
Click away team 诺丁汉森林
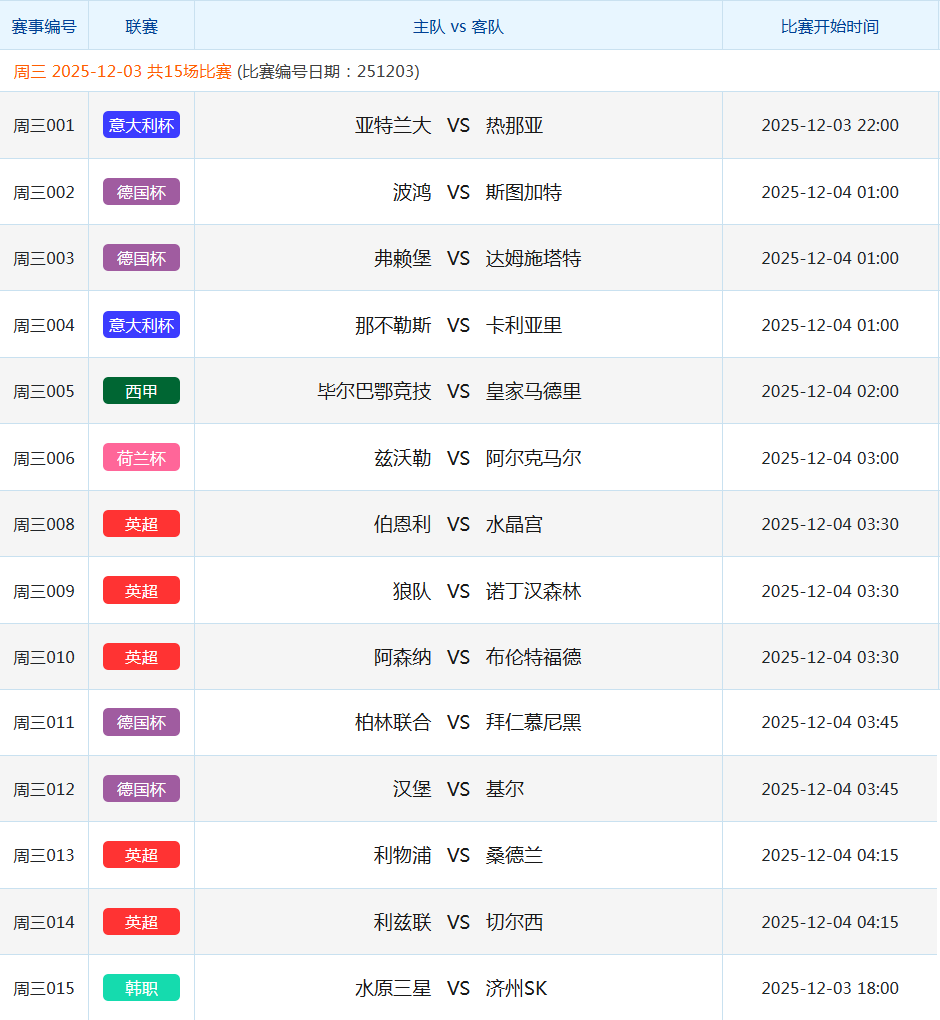[x=533, y=591]
